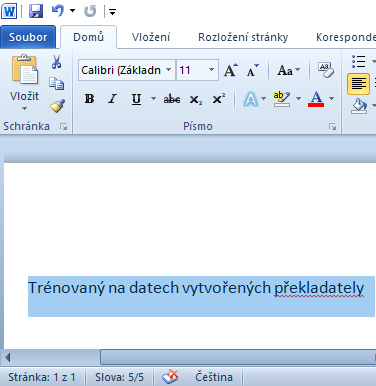Expand the underline style dropdown arrow
The height and width of the screenshot is (386, 376).
153,99
